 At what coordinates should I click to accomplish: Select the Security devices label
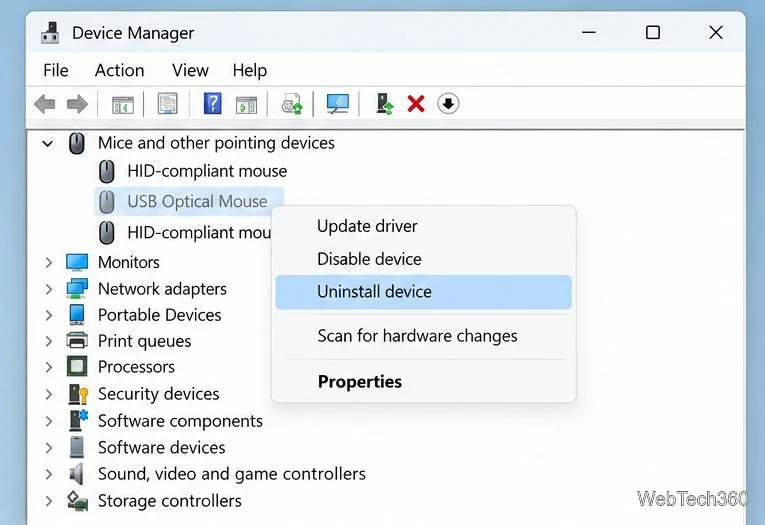pos(159,394)
